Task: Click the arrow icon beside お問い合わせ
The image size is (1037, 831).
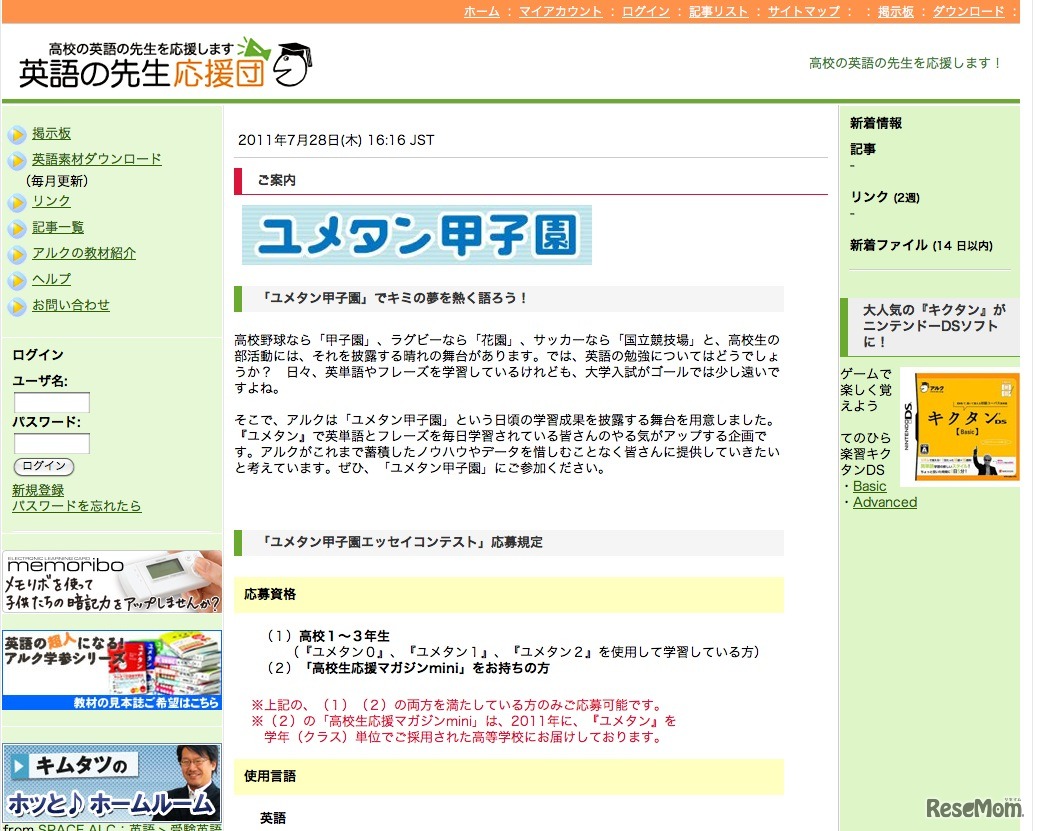Action: tap(17, 307)
